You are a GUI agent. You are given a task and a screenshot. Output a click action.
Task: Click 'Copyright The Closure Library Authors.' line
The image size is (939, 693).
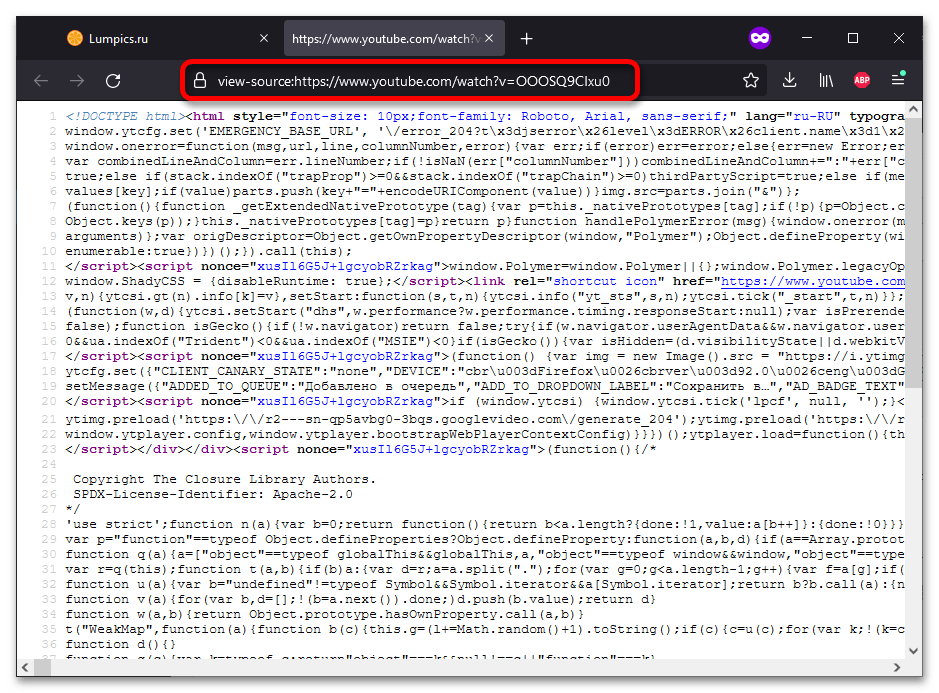pos(225,479)
